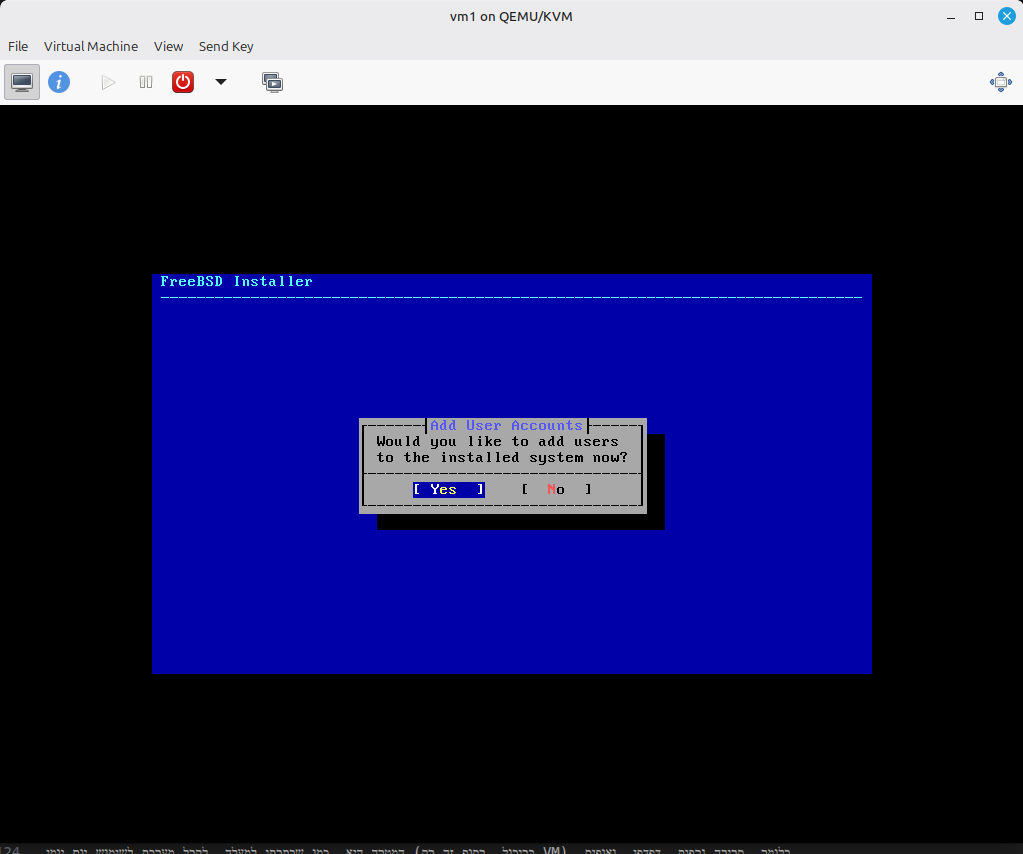Click the "Would you like to add users" text
The height and width of the screenshot is (854, 1023).
click(x=497, y=441)
